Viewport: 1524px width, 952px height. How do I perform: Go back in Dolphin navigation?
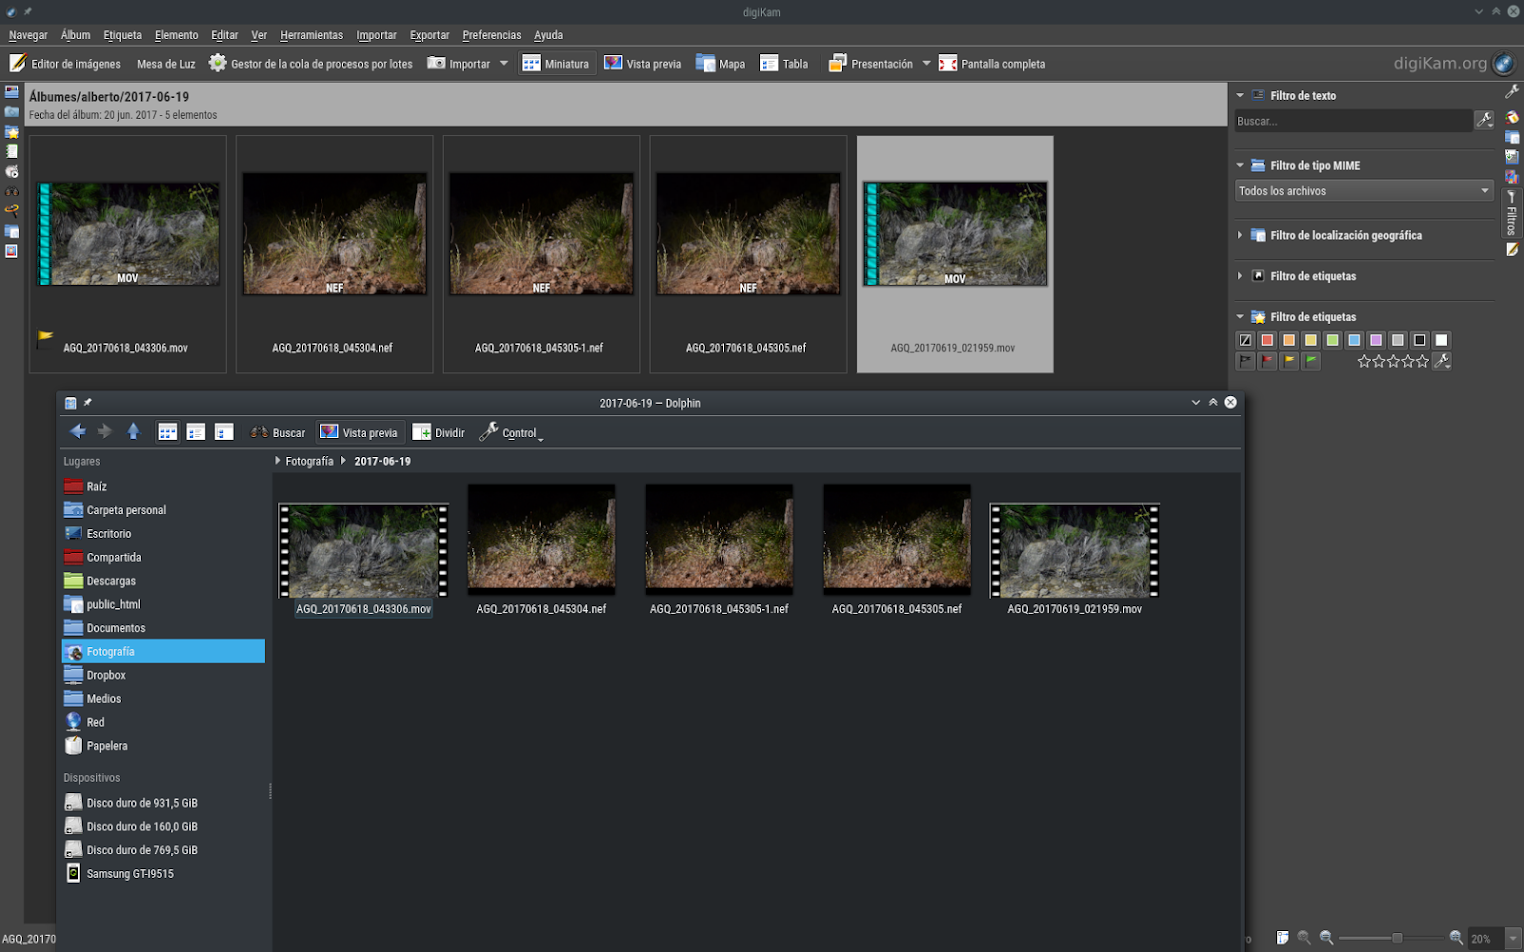(x=77, y=432)
